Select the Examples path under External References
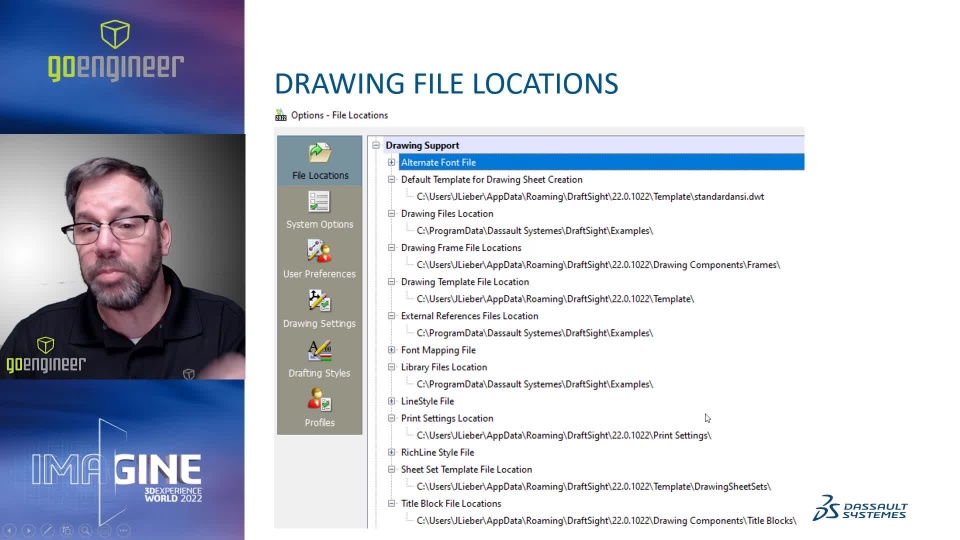The height and width of the screenshot is (540, 960). [x=534, y=333]
